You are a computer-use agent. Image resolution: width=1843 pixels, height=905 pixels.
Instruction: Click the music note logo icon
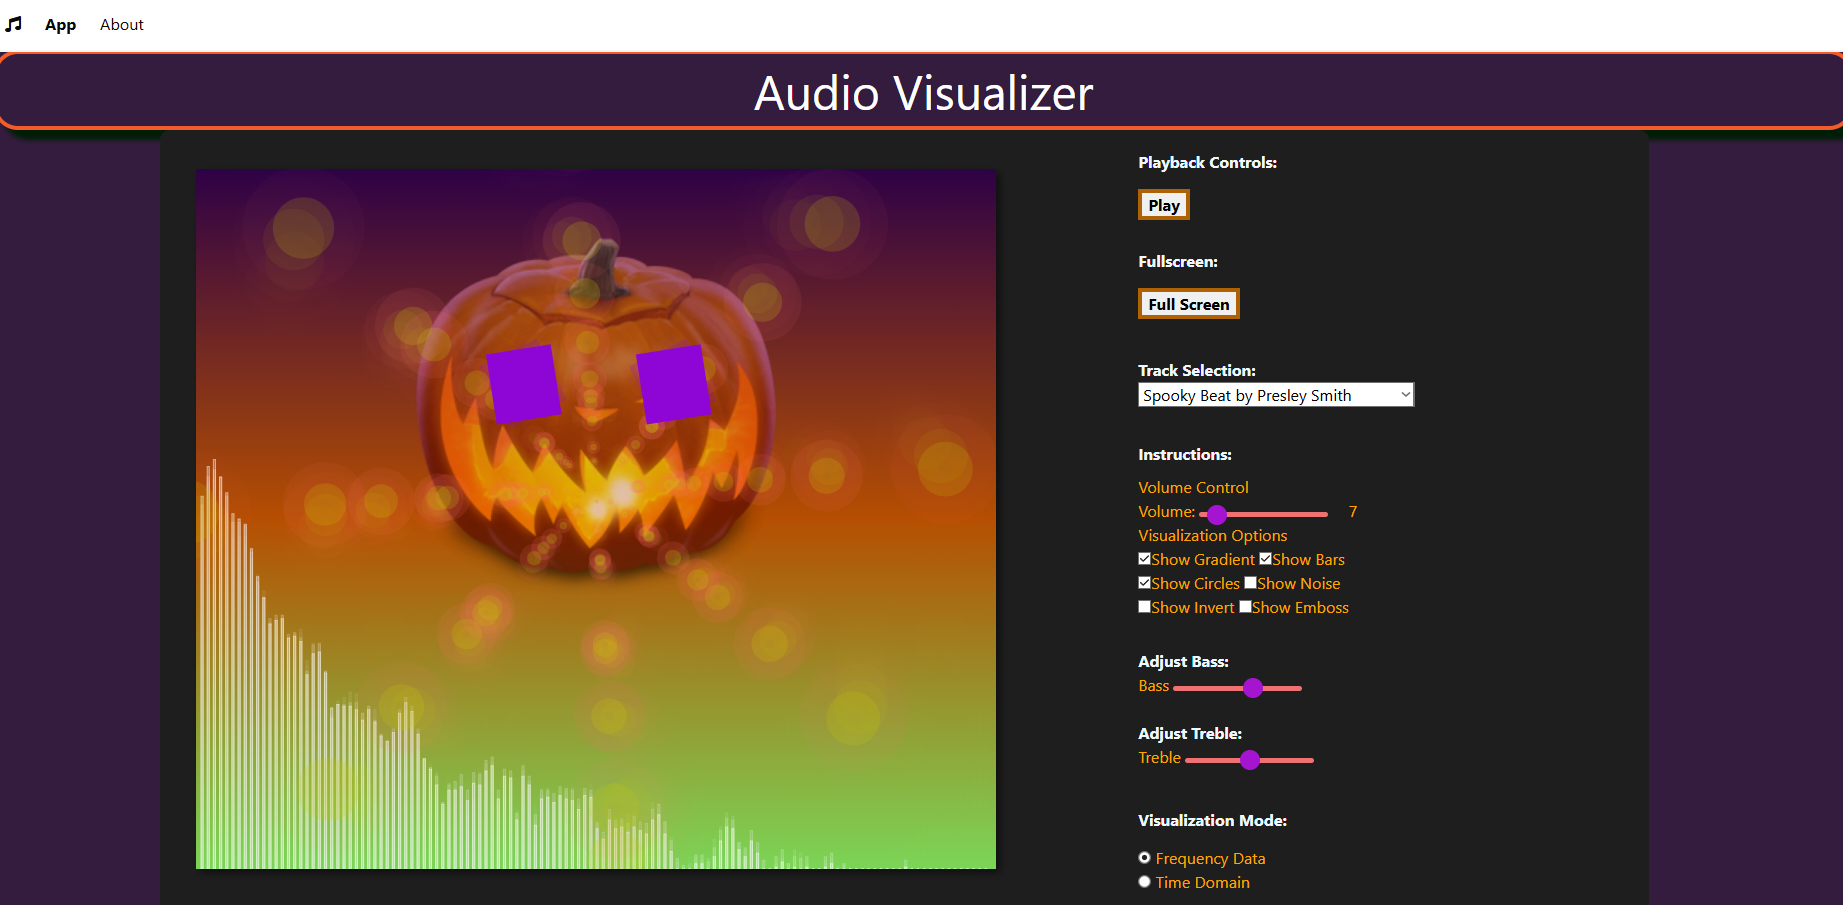click(14, 24)
